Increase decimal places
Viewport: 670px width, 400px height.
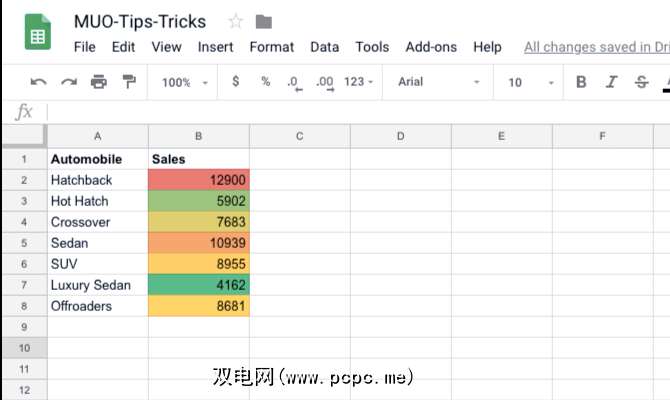tap(324, 82)
